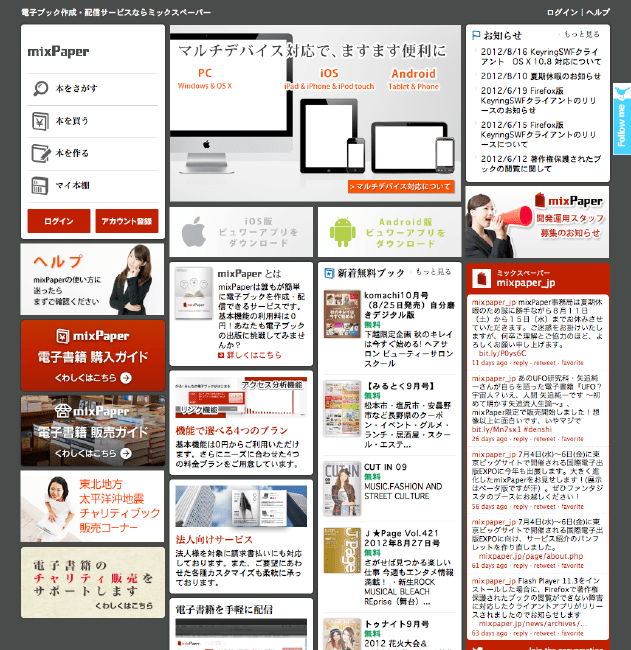Open the 本をさがす menu item
This screenshot has width=631, height=650.
93,89
